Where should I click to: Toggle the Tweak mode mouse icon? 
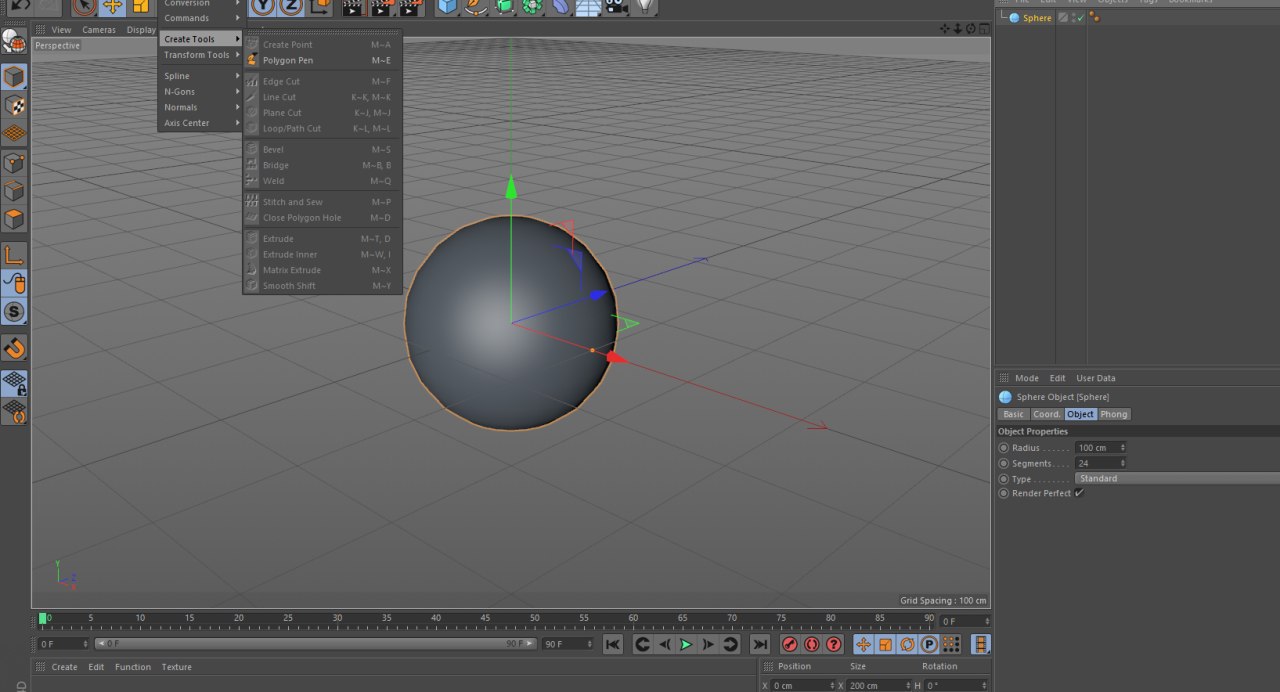pos(14,284)
